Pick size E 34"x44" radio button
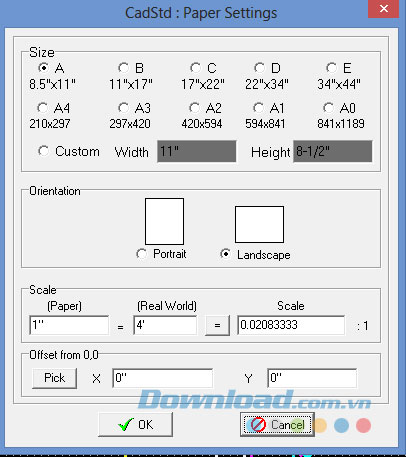Screen dimensions: 406x457 click(x=331, y=68)
